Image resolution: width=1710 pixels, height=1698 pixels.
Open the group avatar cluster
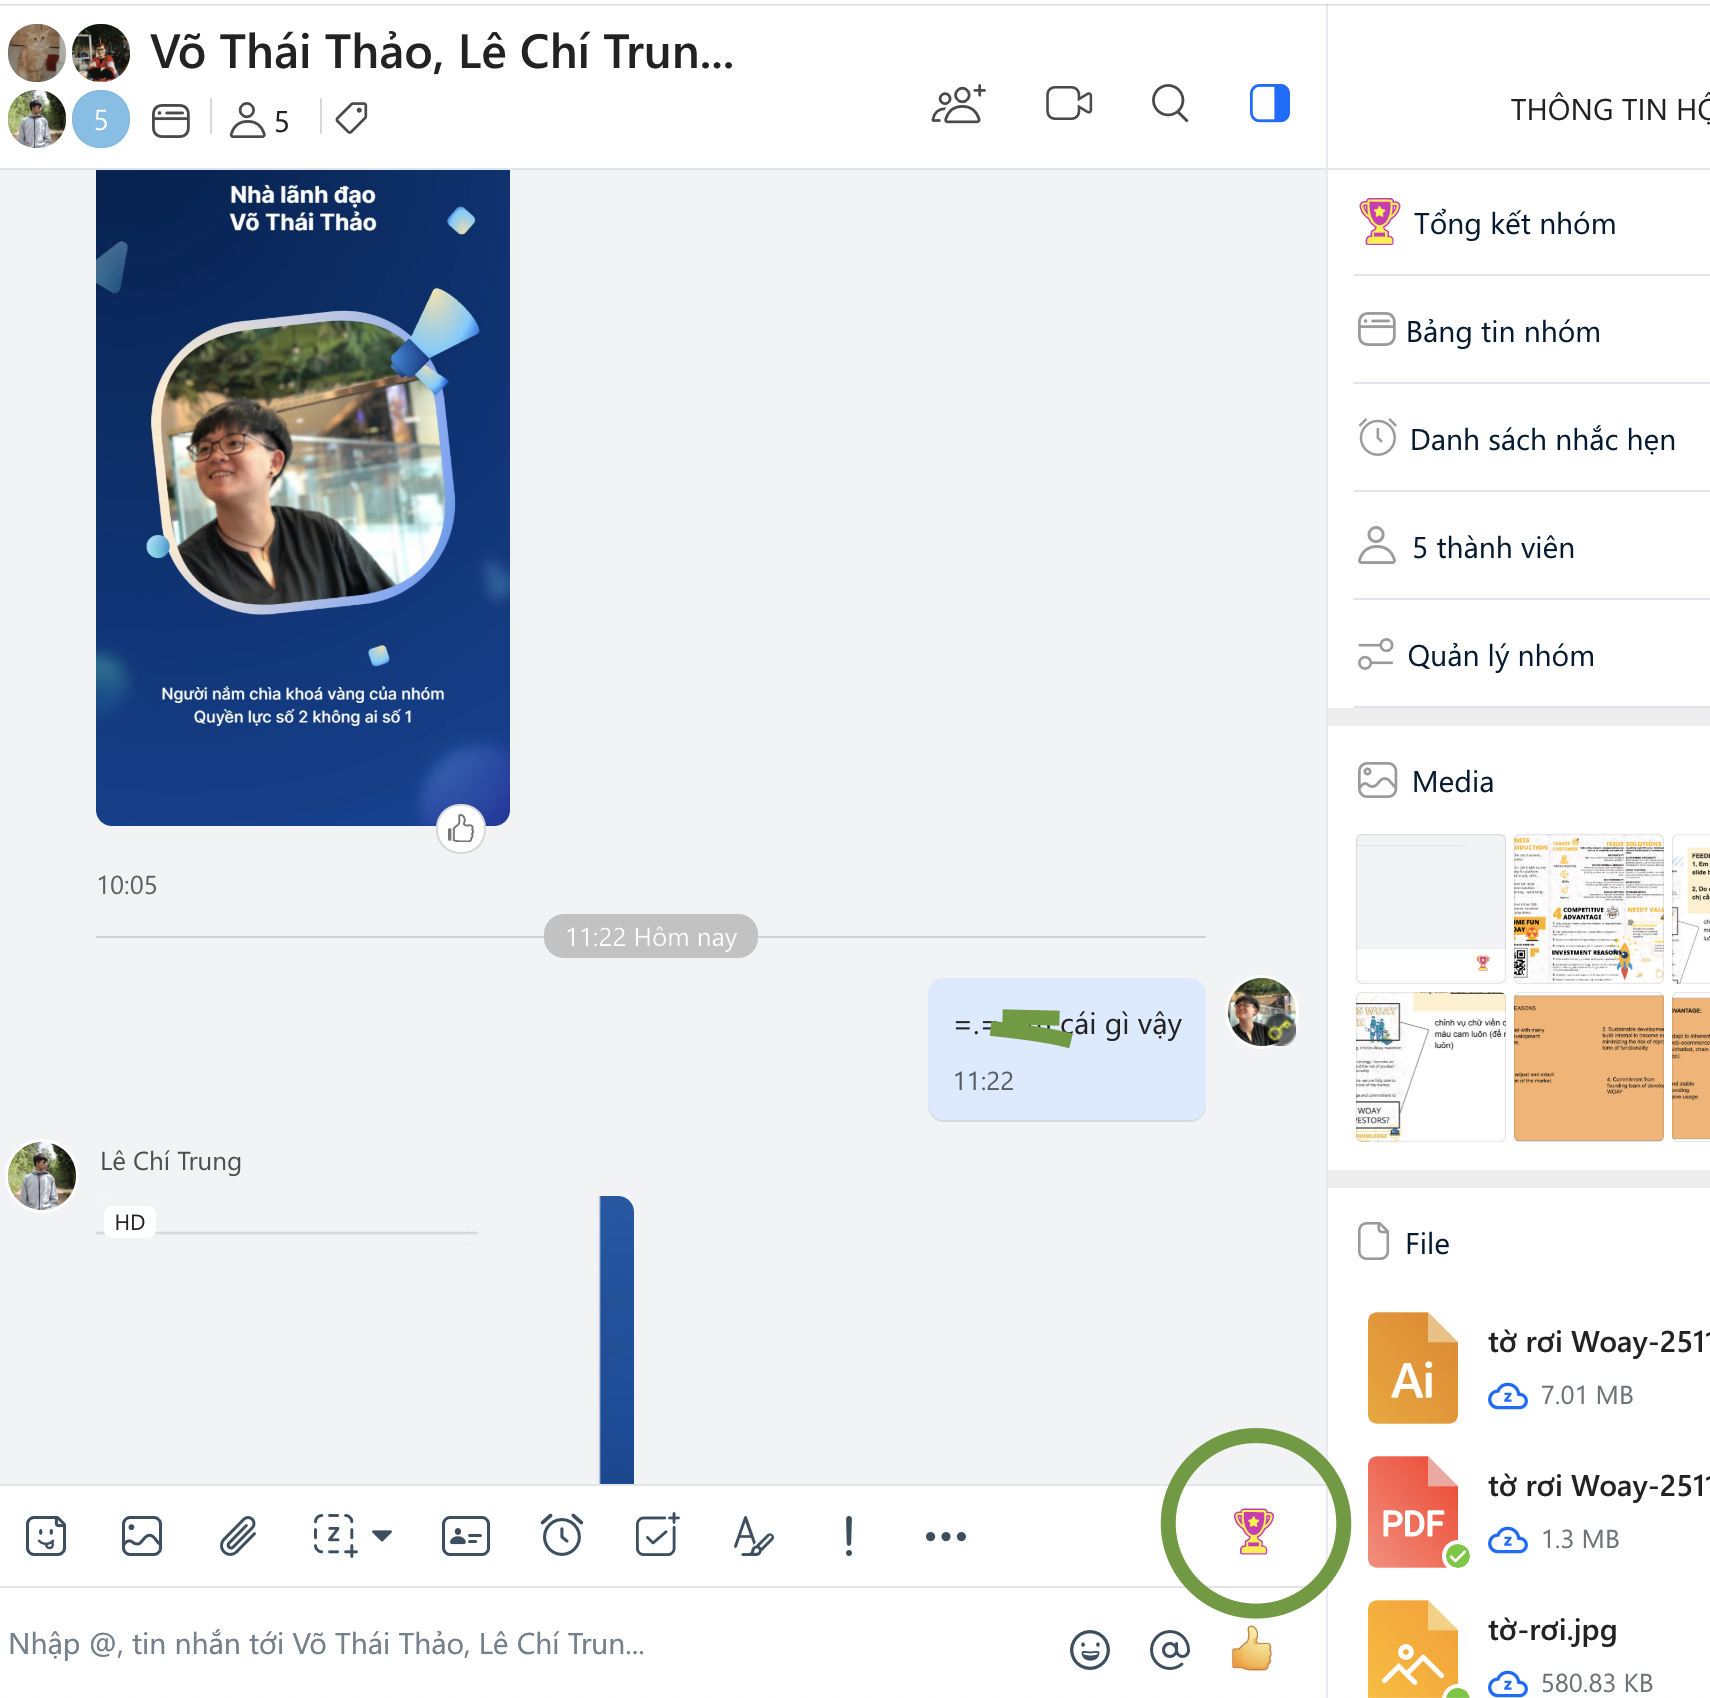tap(69, 86)
